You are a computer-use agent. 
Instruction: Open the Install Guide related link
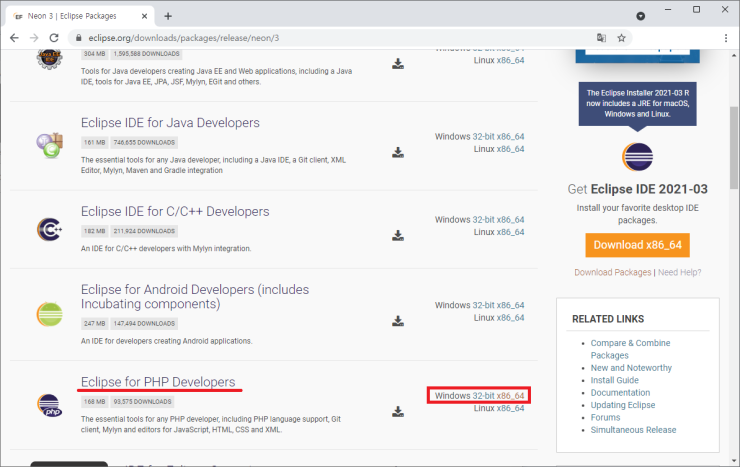pyautogui.click(x=614, y=380)
